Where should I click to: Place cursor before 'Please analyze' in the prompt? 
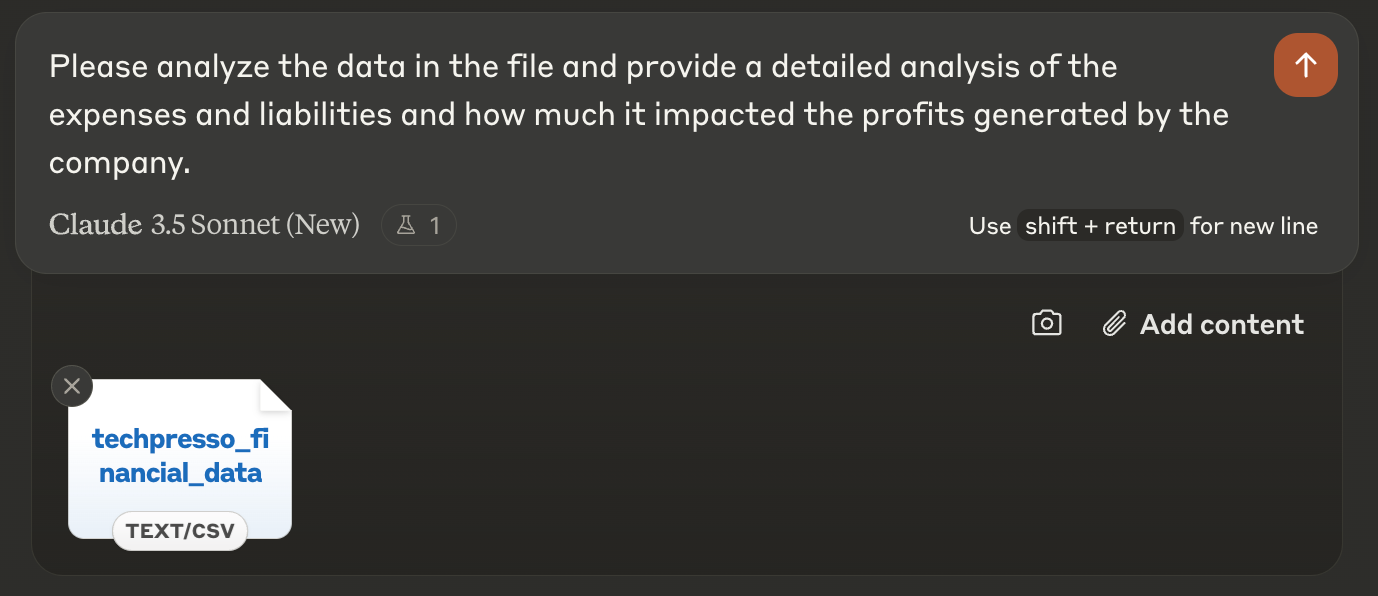pyautogui.click(x=49, y=67)
